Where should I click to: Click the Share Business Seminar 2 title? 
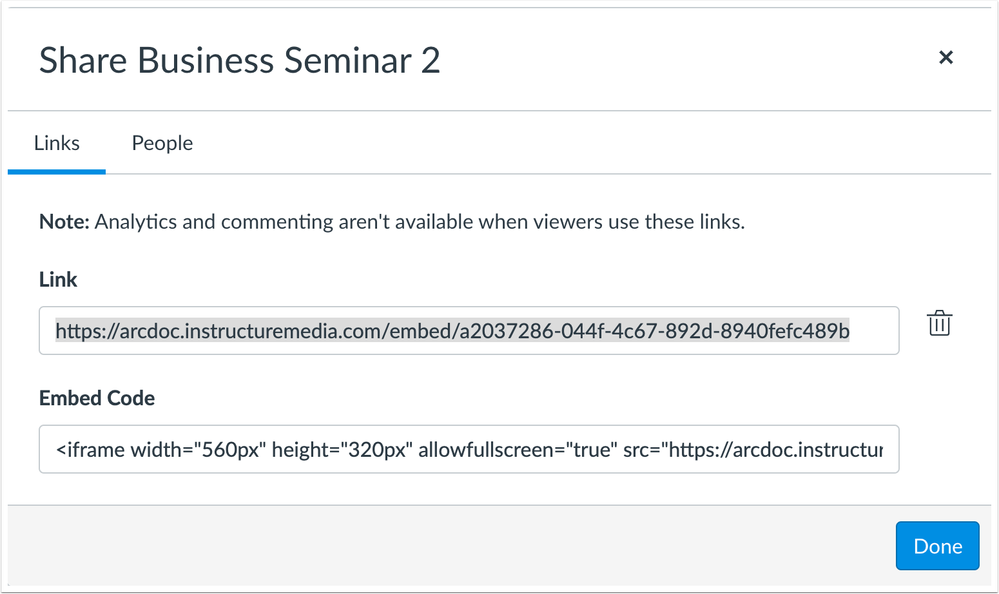(239, 60)
